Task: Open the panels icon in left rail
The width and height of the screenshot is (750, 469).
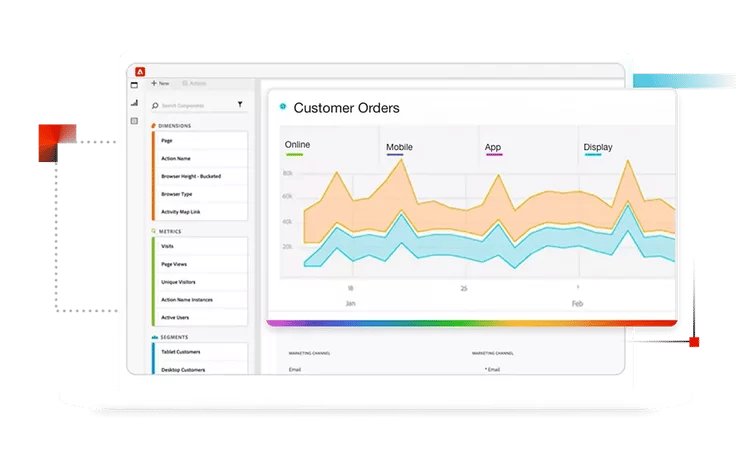Action: tap(134, 85)
